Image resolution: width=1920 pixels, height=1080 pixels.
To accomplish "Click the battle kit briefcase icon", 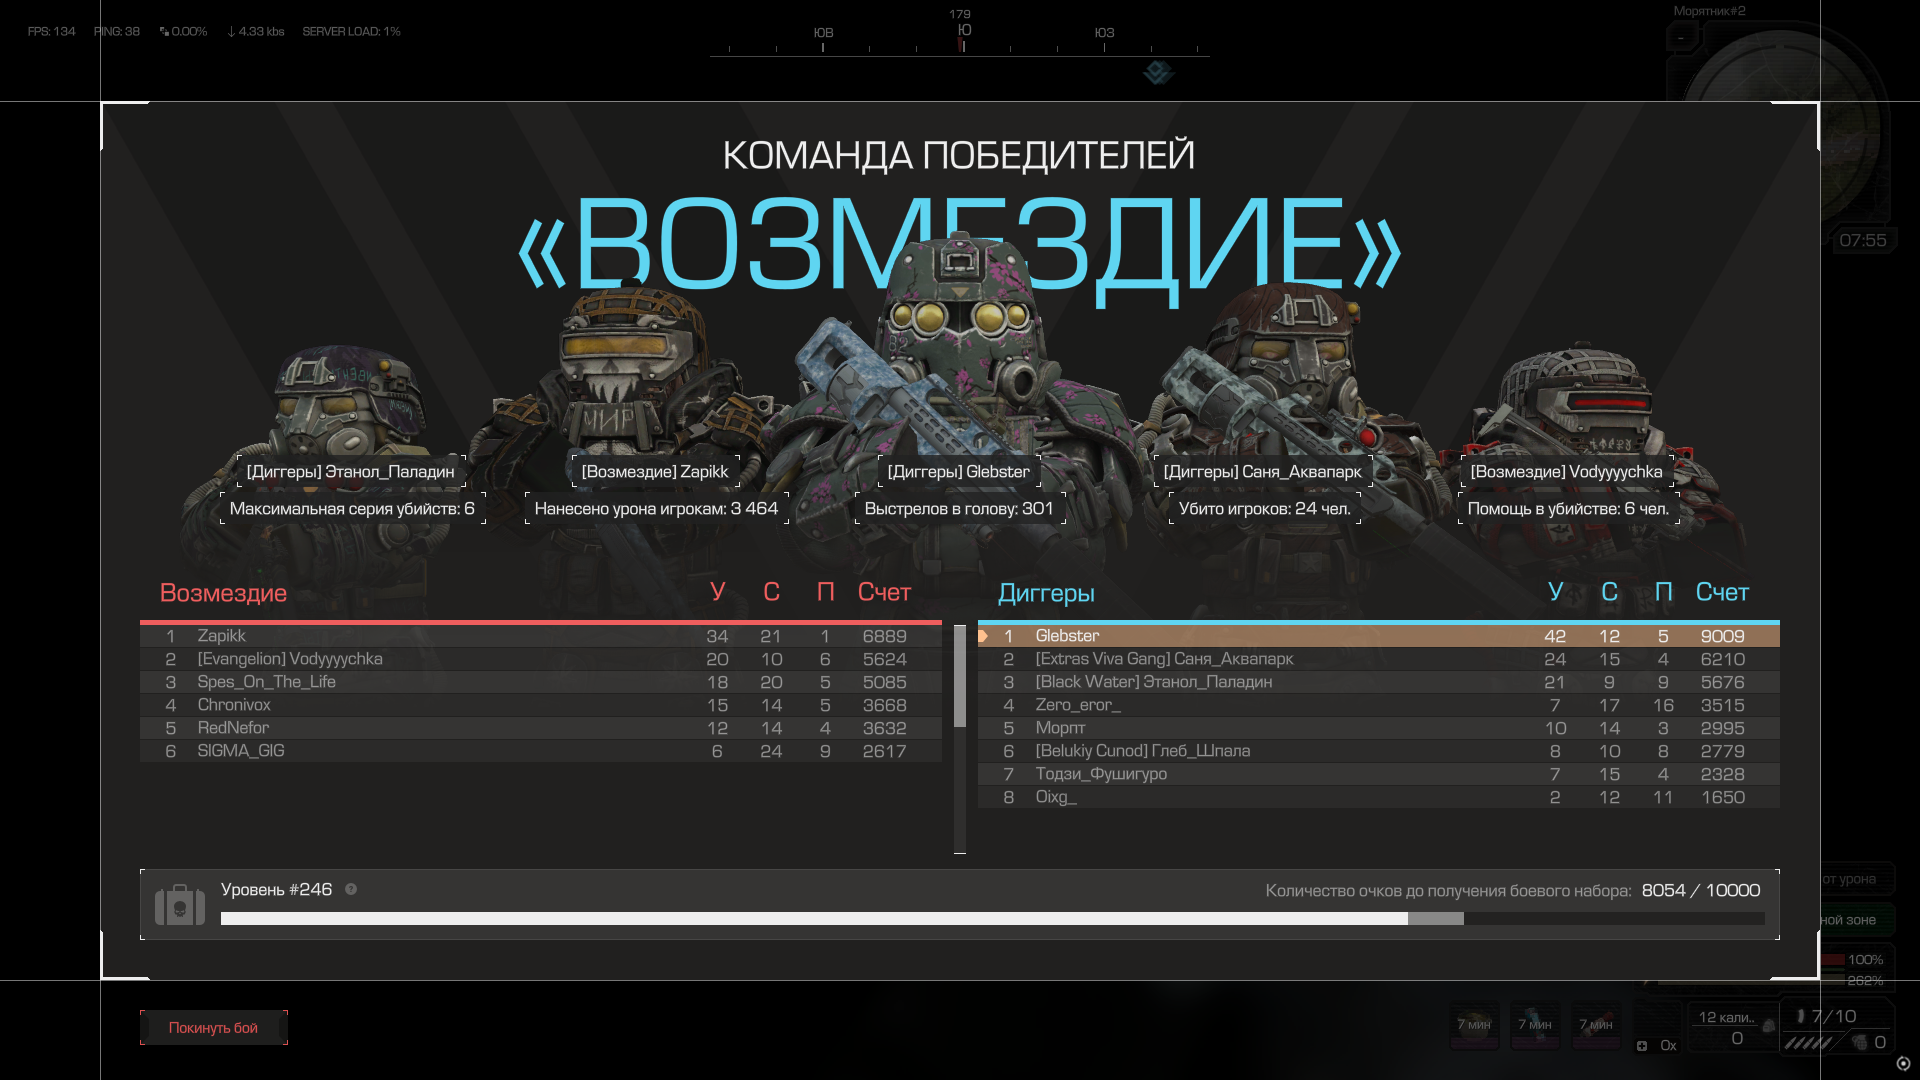I will (180, 905).
